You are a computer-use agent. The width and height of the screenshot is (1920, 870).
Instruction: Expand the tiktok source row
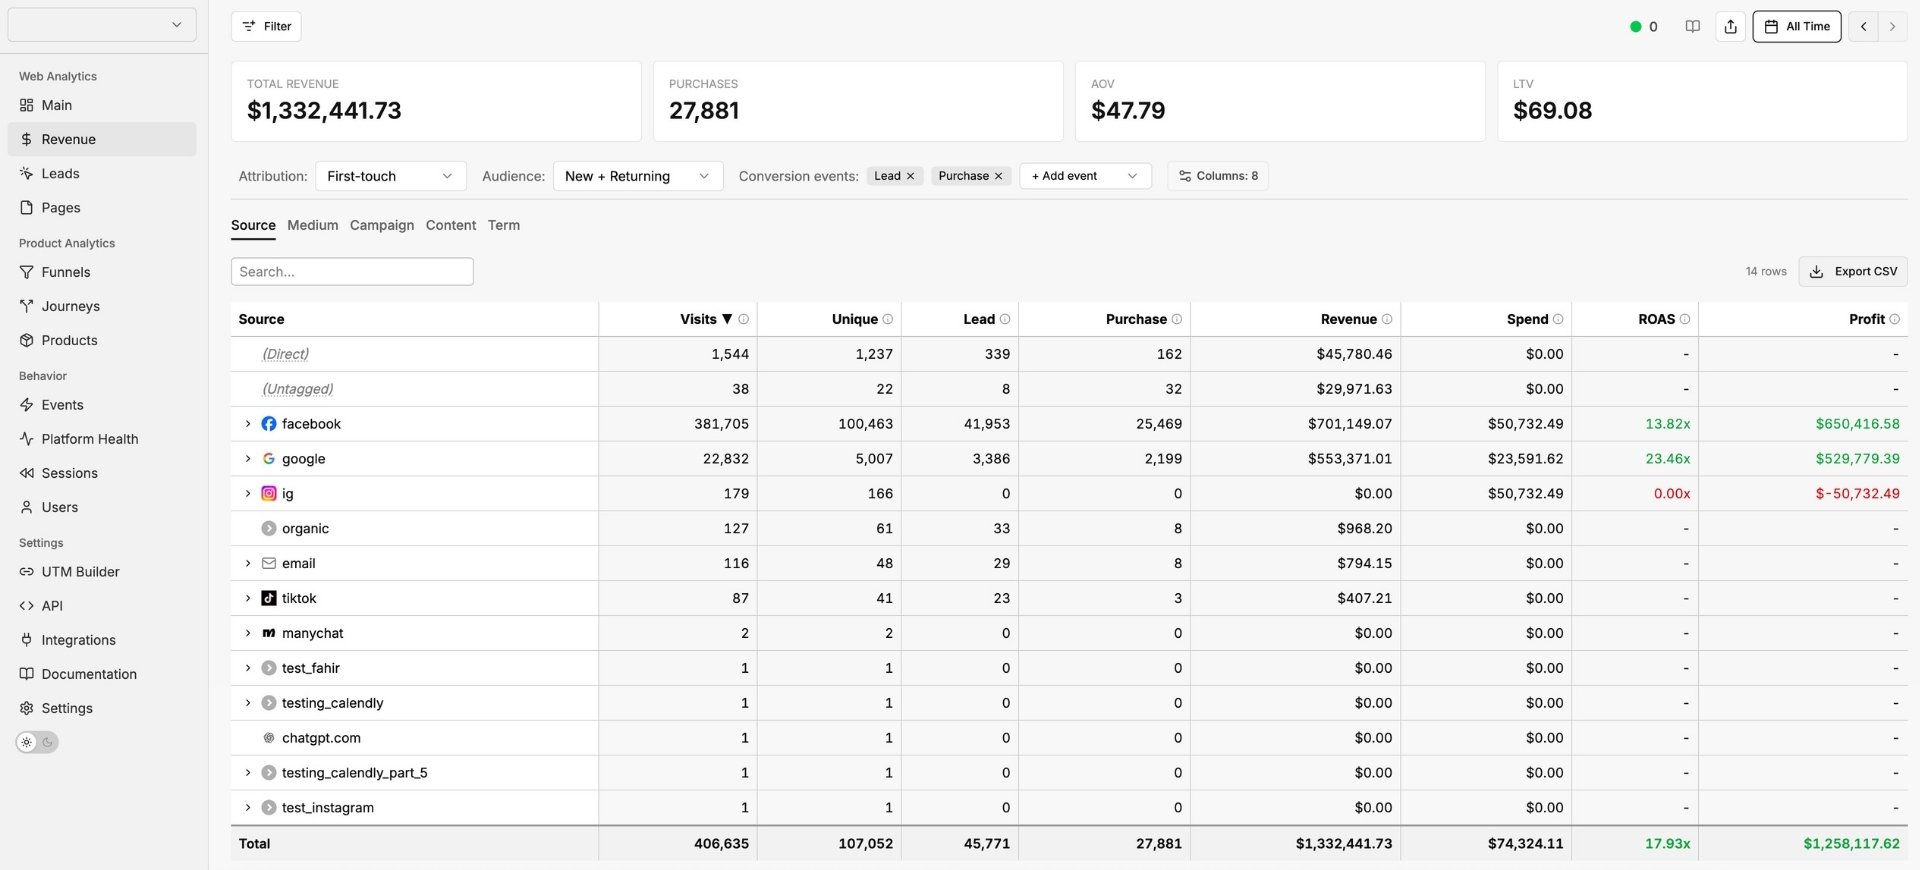pyautogui.click(x=248, y=598)
